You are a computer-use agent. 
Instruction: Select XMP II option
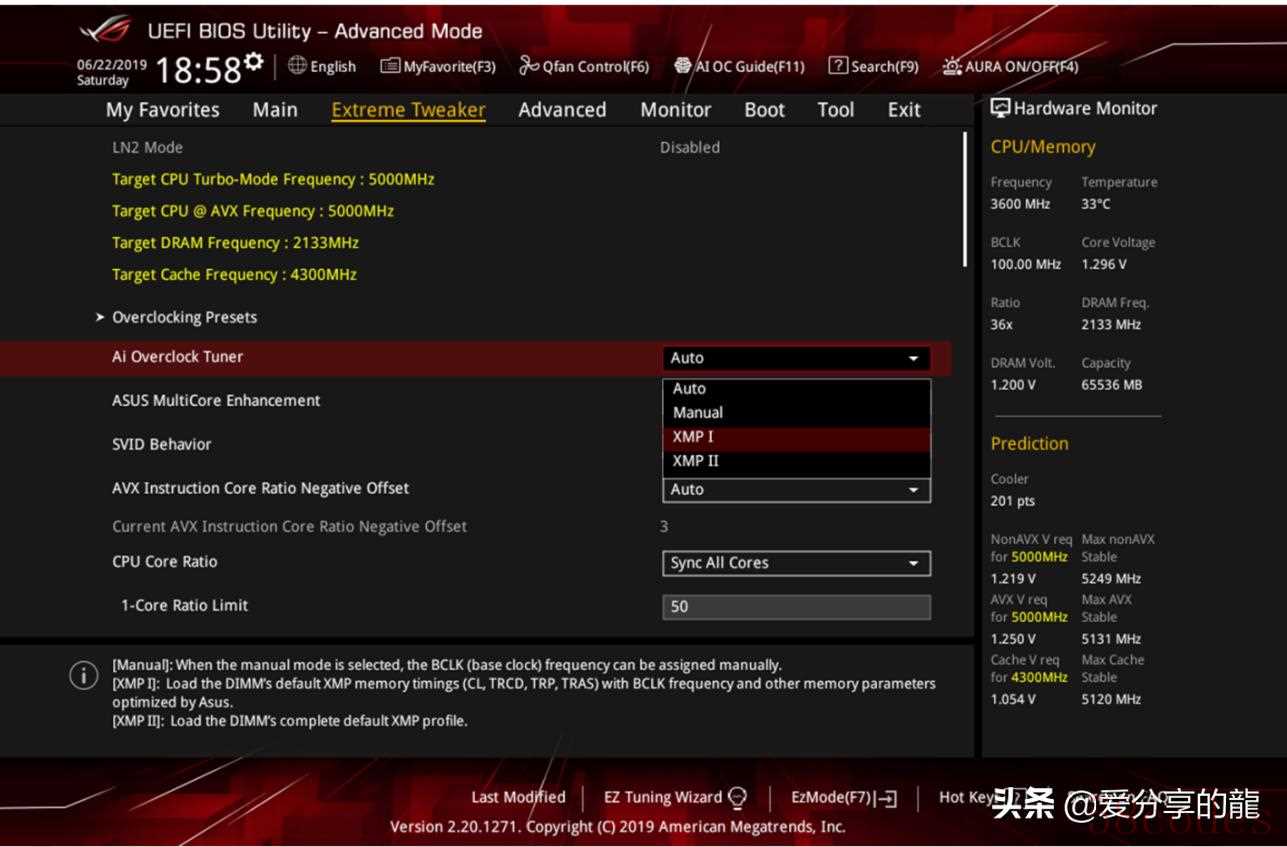point(796,461)
